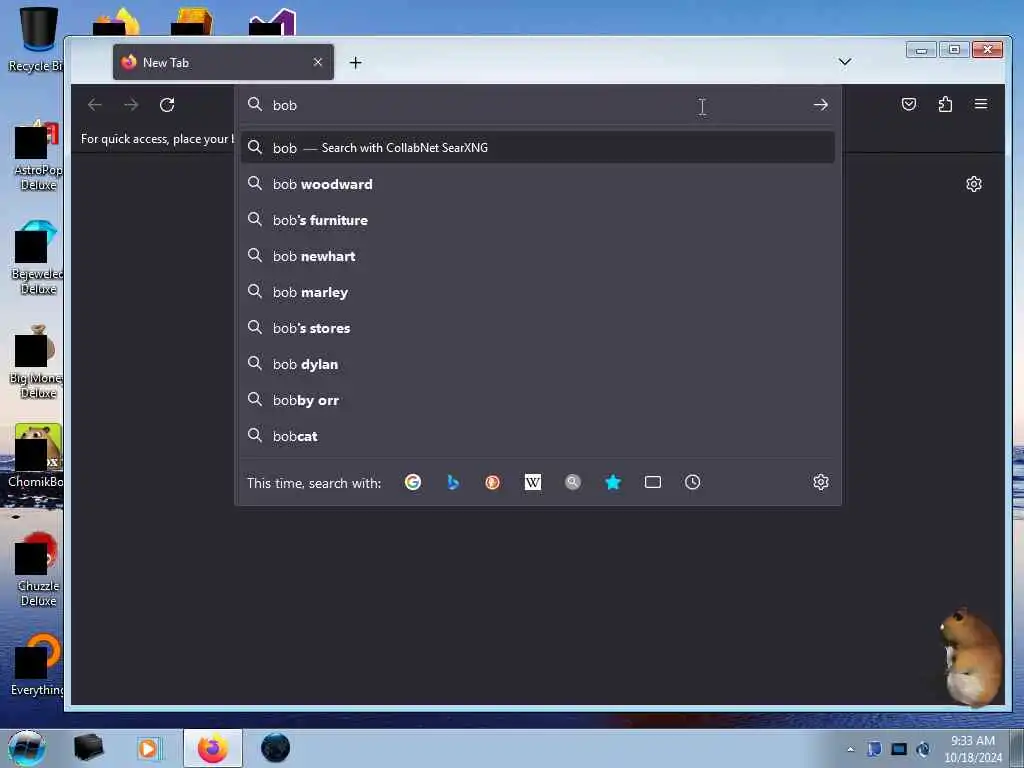Close the New Tab tab

(317, 62)
